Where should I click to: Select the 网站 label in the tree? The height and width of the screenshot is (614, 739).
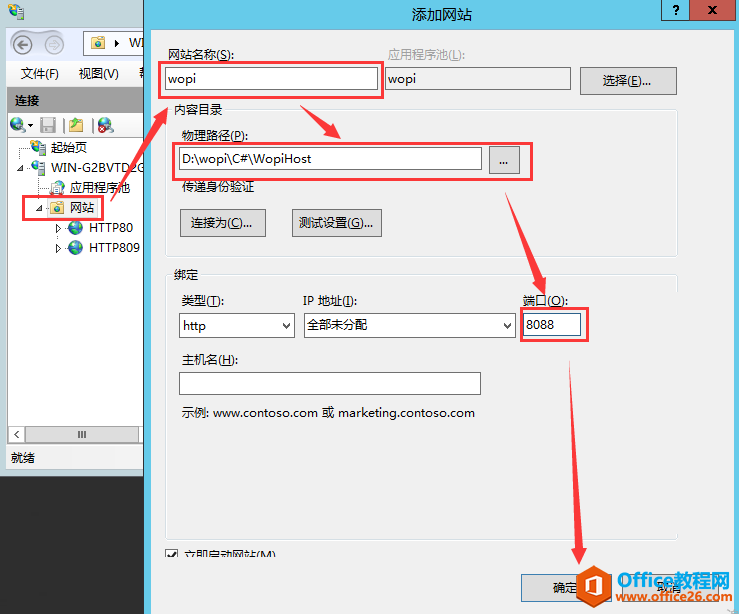tap(82, 208)
